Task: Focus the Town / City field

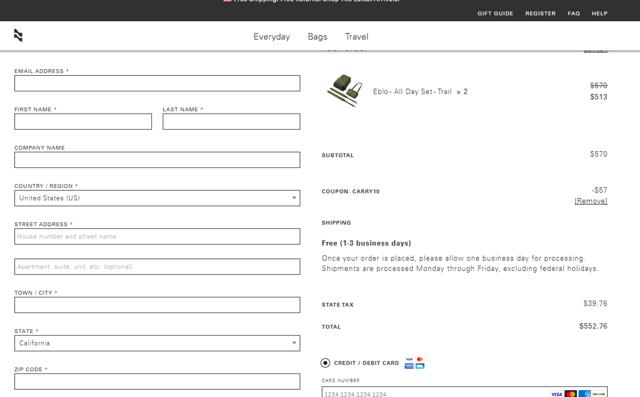Action: (157, 305)
